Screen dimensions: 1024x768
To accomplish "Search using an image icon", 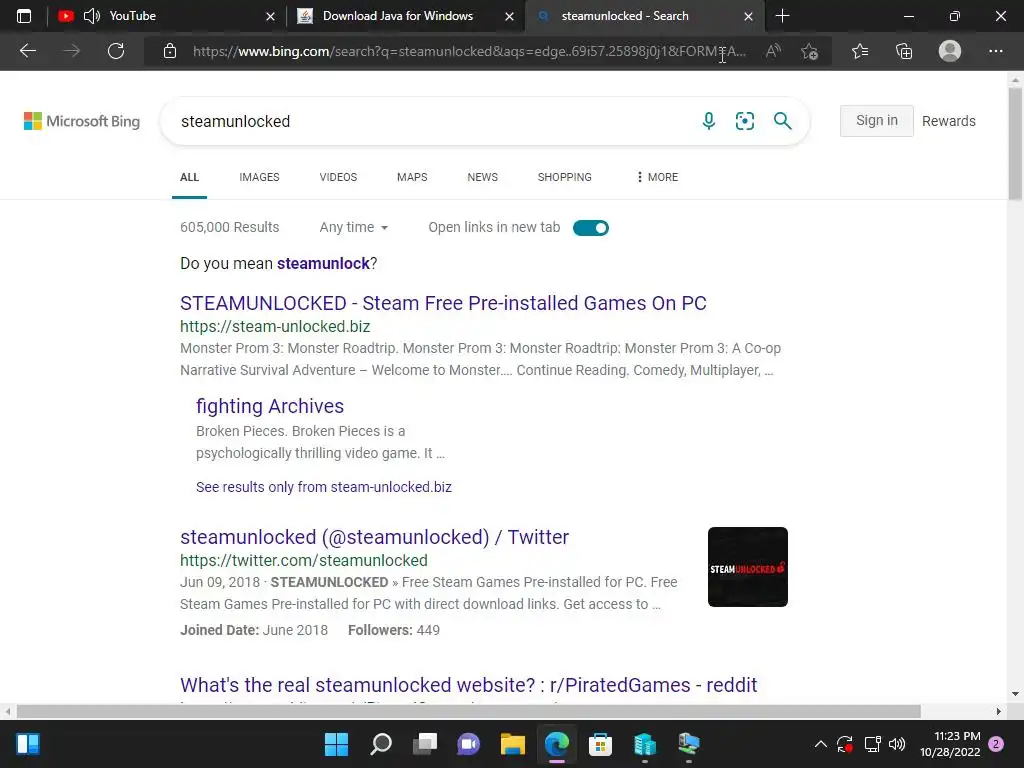I will (x=744, y=121).
